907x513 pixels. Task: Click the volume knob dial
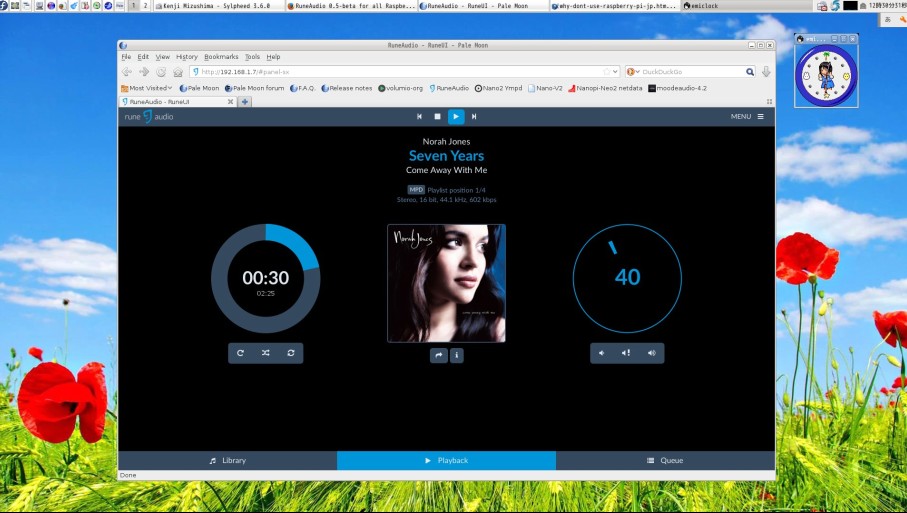(x=627, y=278)
